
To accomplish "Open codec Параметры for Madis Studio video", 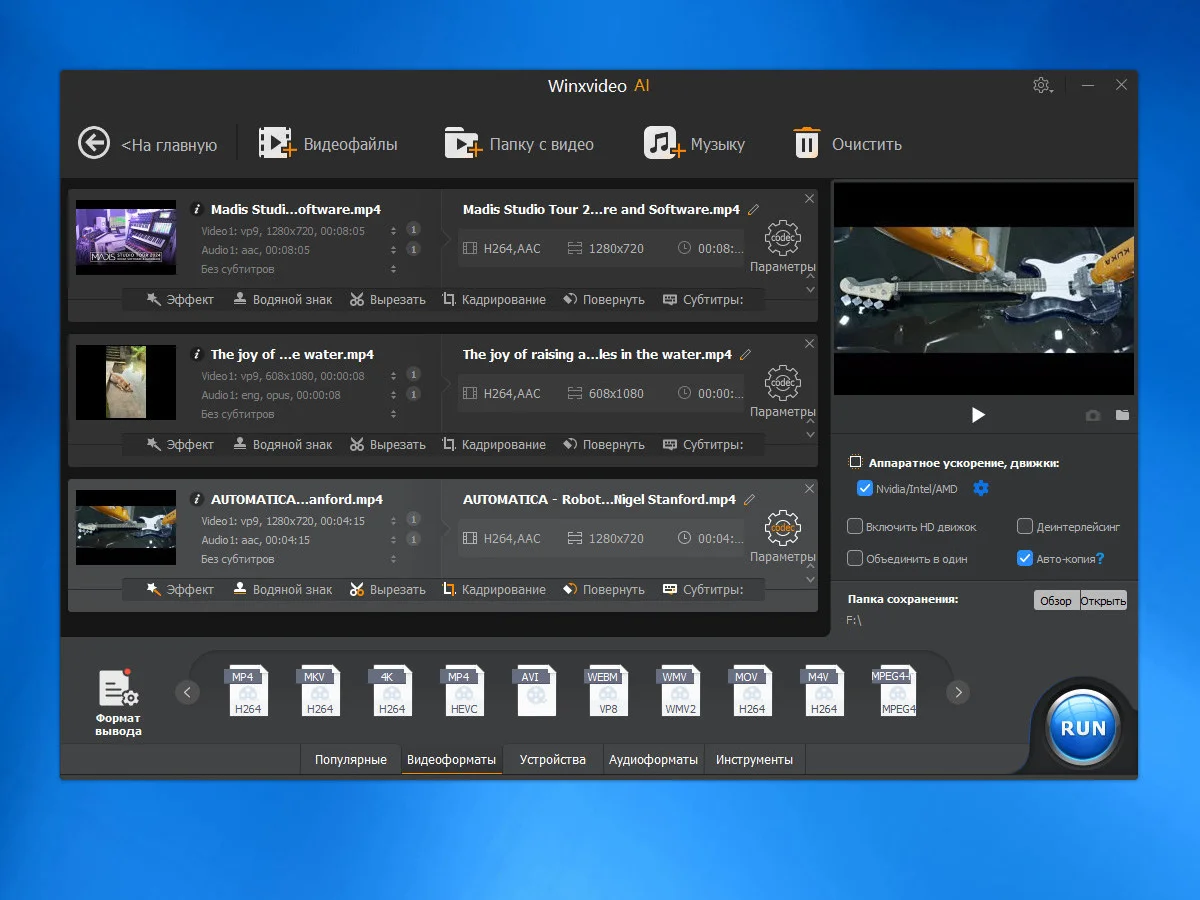I will 782,240.
